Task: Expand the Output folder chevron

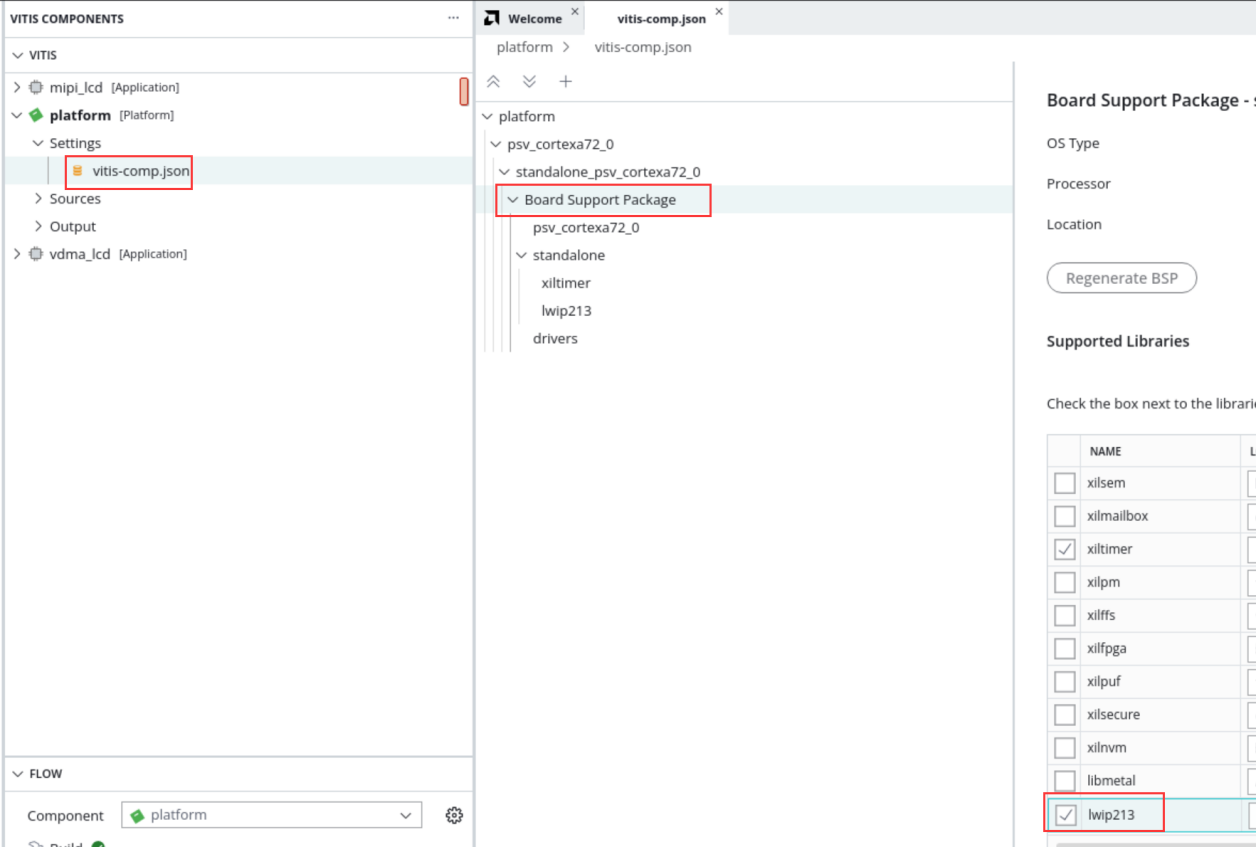Action: pyautogui.click(x=39, y=226)
